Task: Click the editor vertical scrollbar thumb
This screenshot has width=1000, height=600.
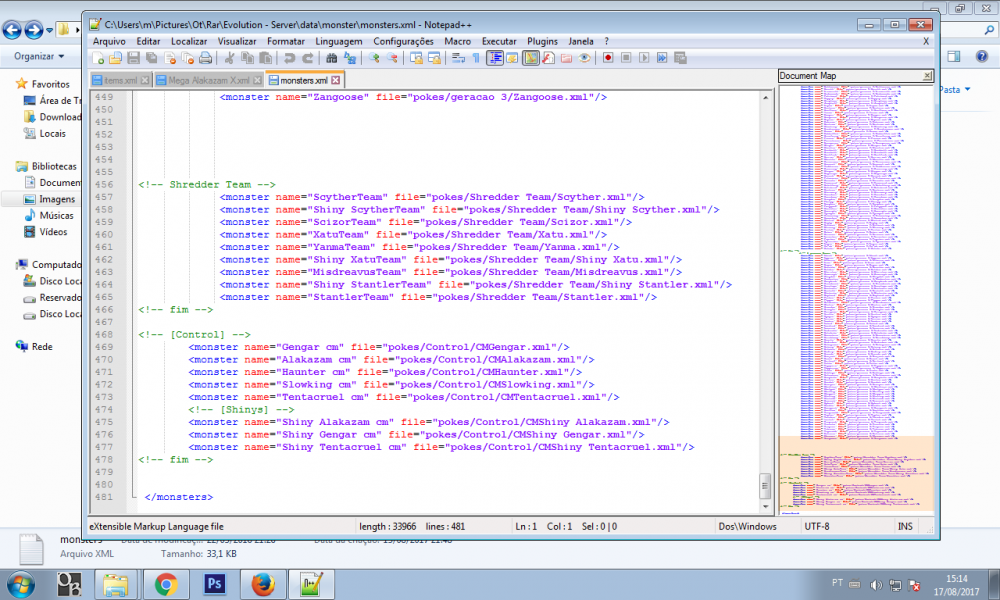Action: (765, 487)
